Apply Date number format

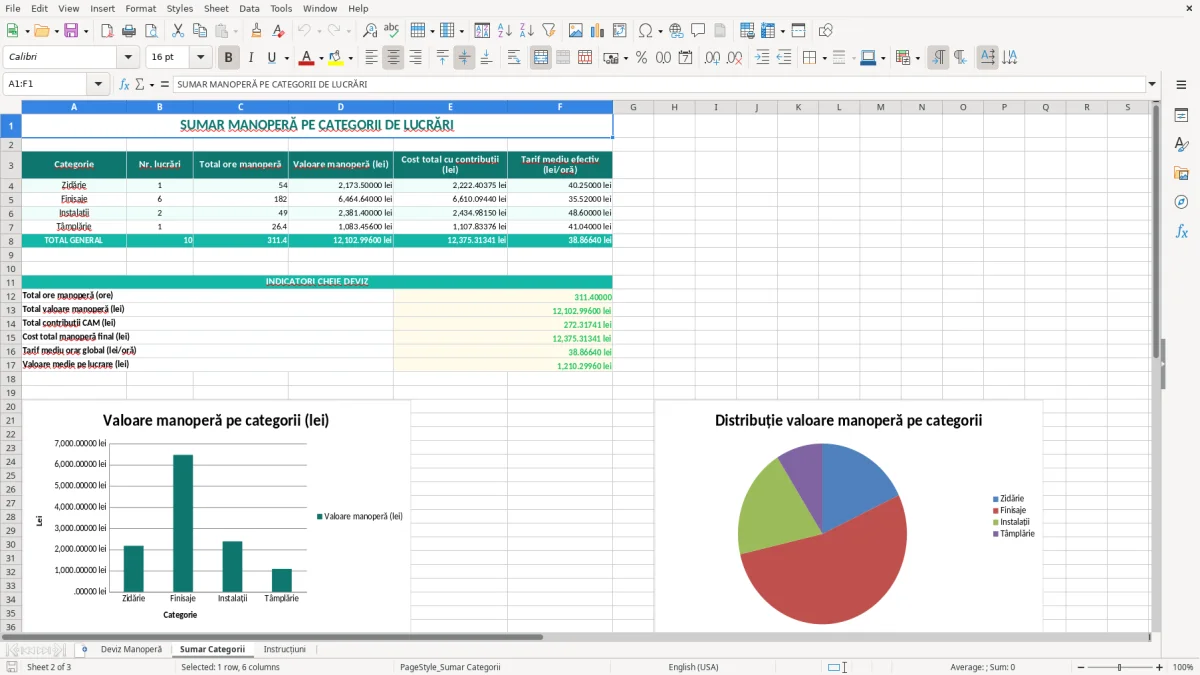686,58
